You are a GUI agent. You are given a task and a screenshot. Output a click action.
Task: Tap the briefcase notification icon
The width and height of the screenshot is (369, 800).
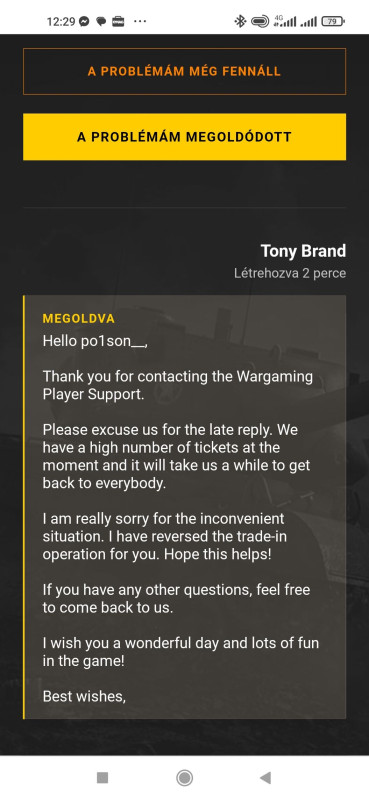pyautogui.click(x=118, y=21)
